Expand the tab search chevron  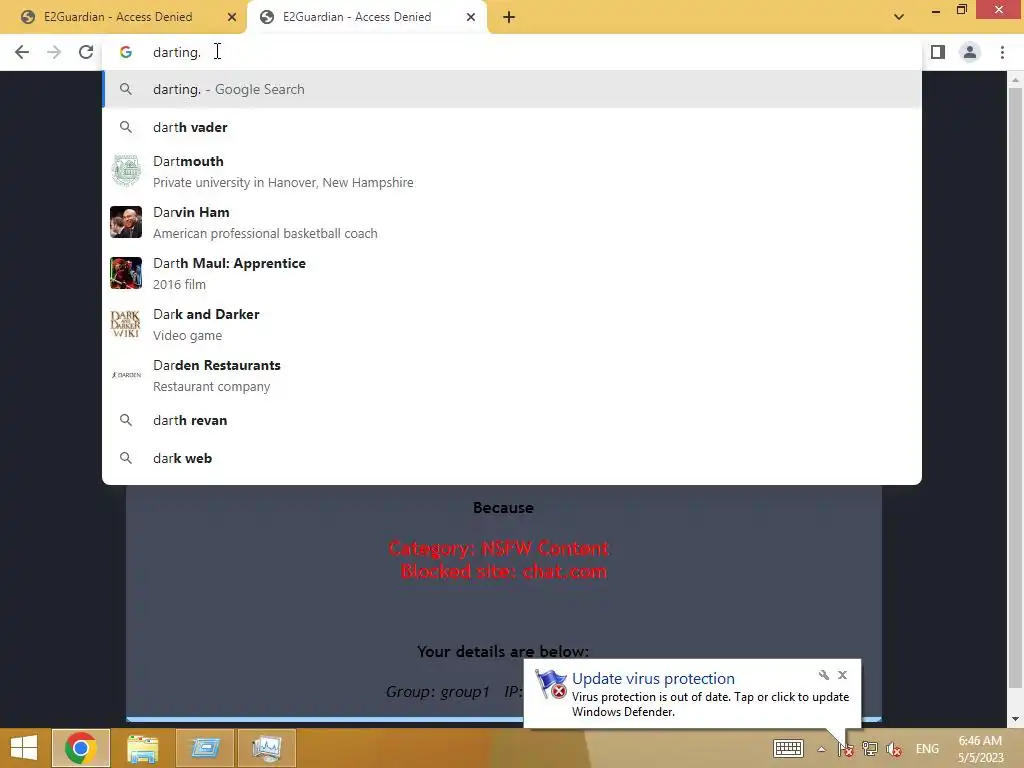tap(899, 17)
